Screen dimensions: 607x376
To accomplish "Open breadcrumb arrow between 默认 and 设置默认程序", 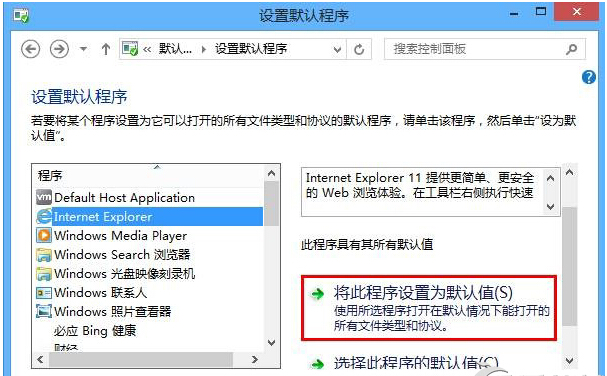I will [204, 50].
